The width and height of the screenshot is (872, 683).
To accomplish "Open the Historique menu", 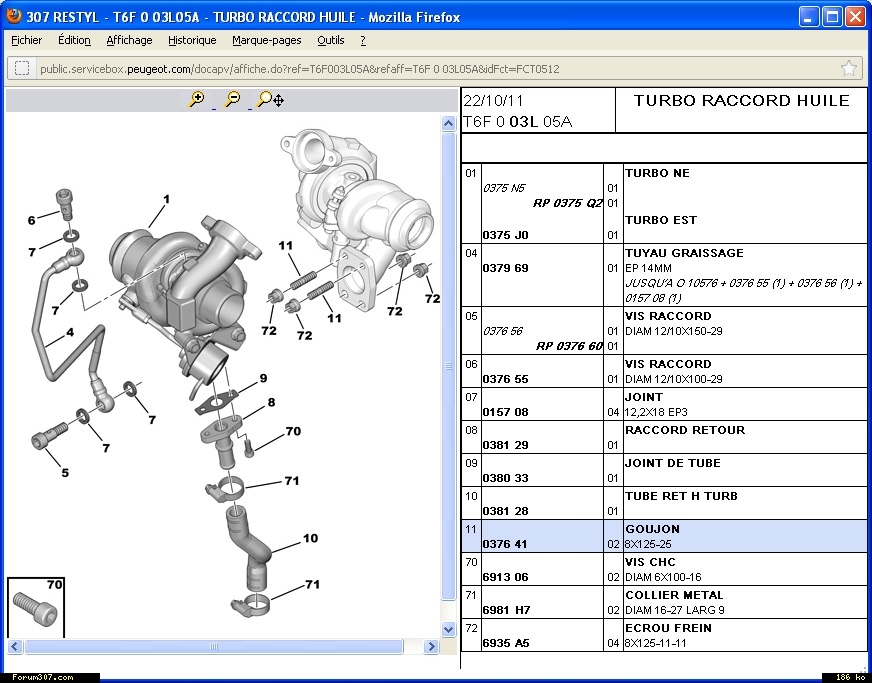I will [x=192, y=41].
